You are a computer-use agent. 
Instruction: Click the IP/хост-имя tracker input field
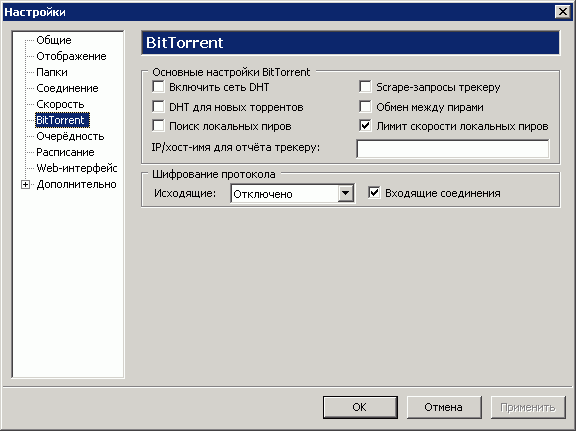453,149
